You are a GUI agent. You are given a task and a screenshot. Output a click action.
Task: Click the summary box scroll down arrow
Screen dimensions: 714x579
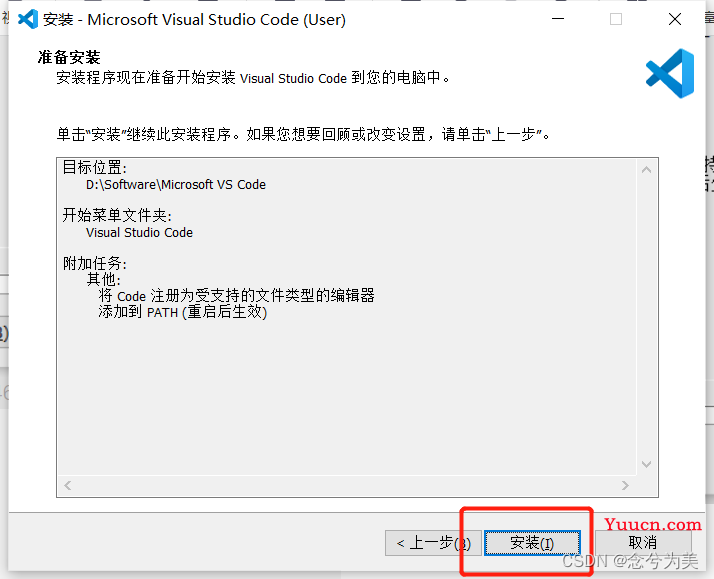tap(646, 464)
